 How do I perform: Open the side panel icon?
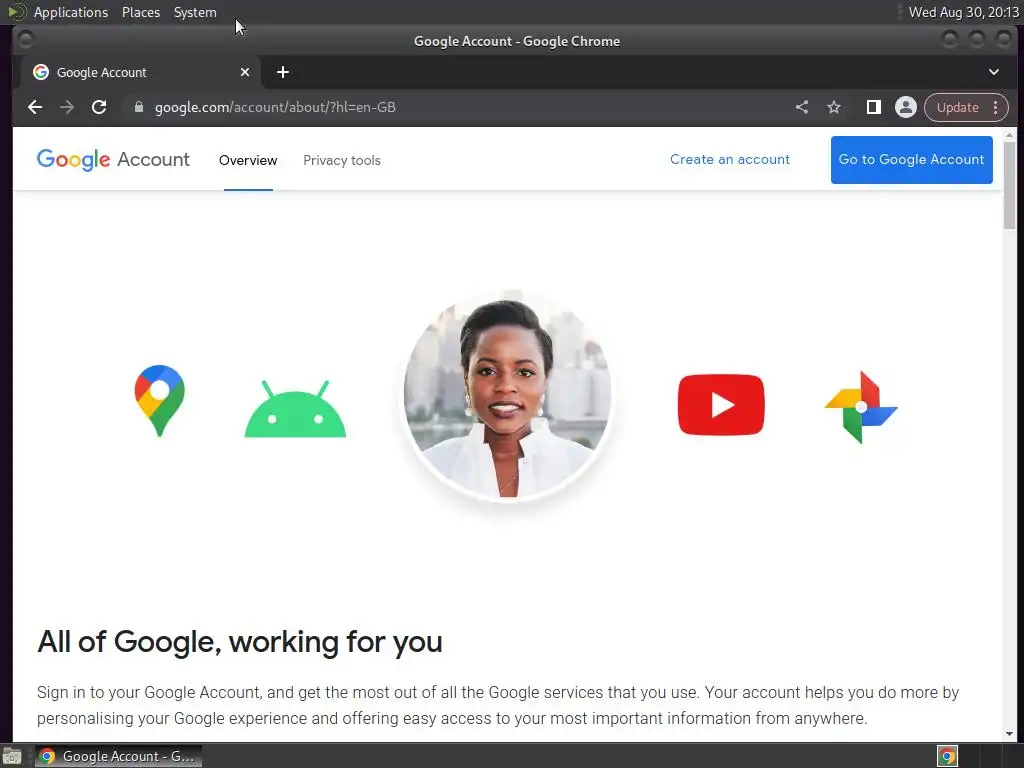(873, 107)
